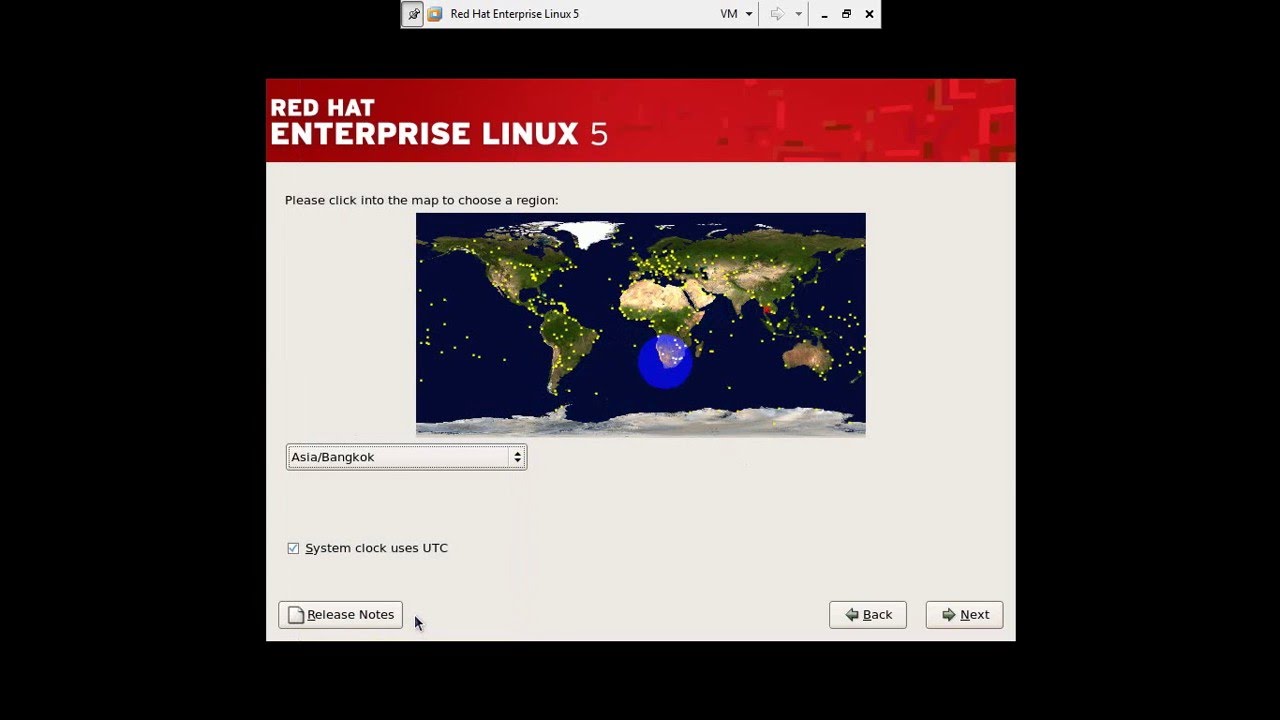Open the VM dropdown menu
Viewport: 1280px width, 720px height.
(x=736, y=14)
